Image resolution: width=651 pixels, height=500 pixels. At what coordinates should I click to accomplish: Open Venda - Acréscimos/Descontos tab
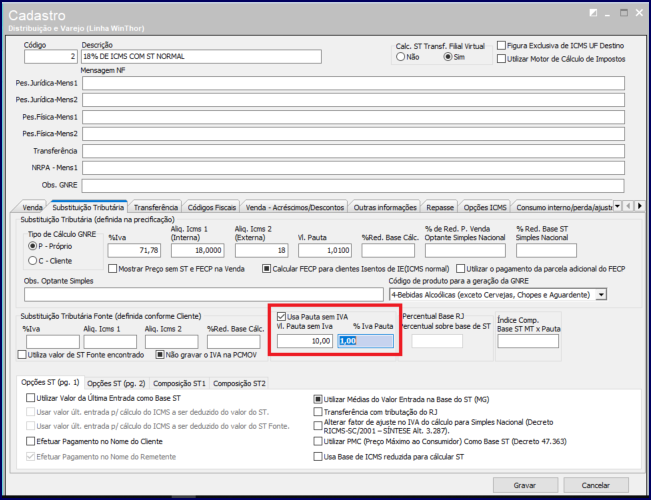[295, 207]
